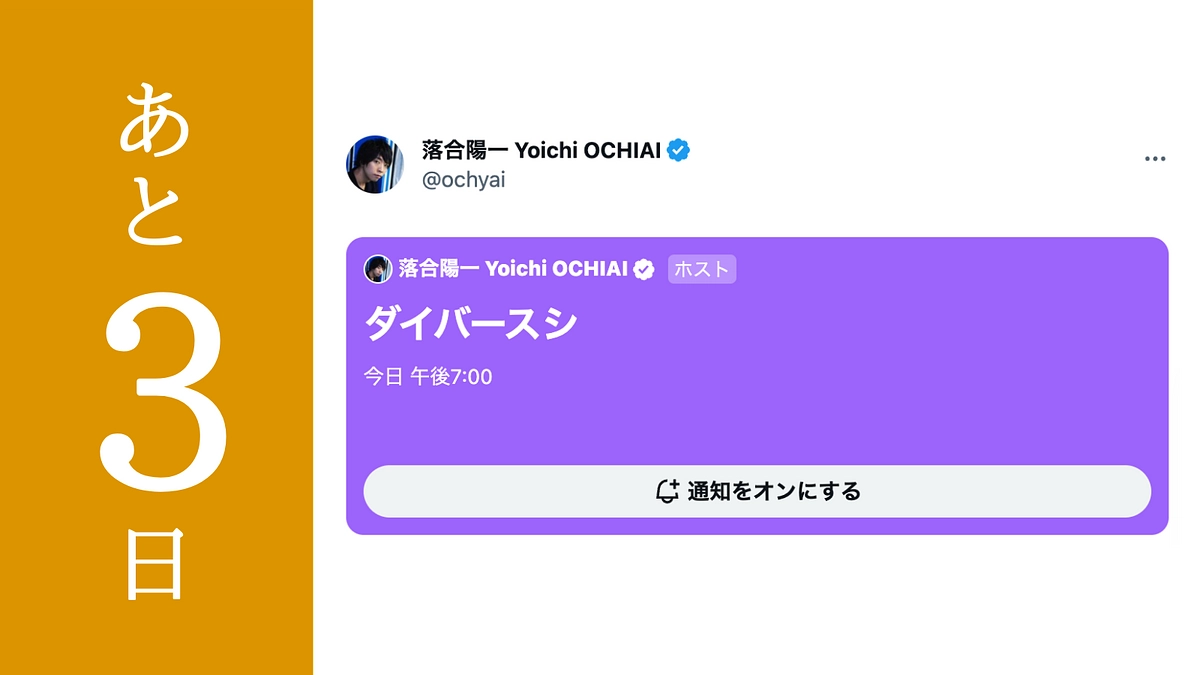Open the Space titled ダイバースシ
The image size is (1200, 675).
(469, 323)
